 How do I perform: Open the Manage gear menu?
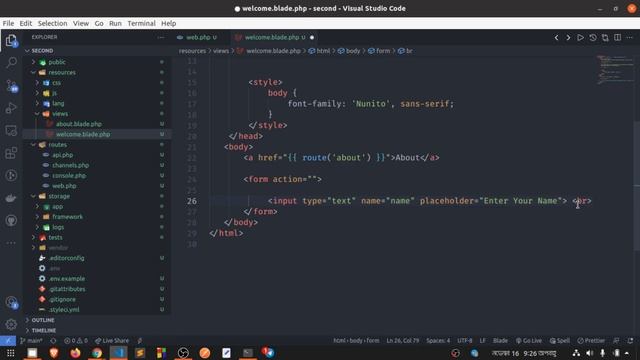click(x=11, y=325)
